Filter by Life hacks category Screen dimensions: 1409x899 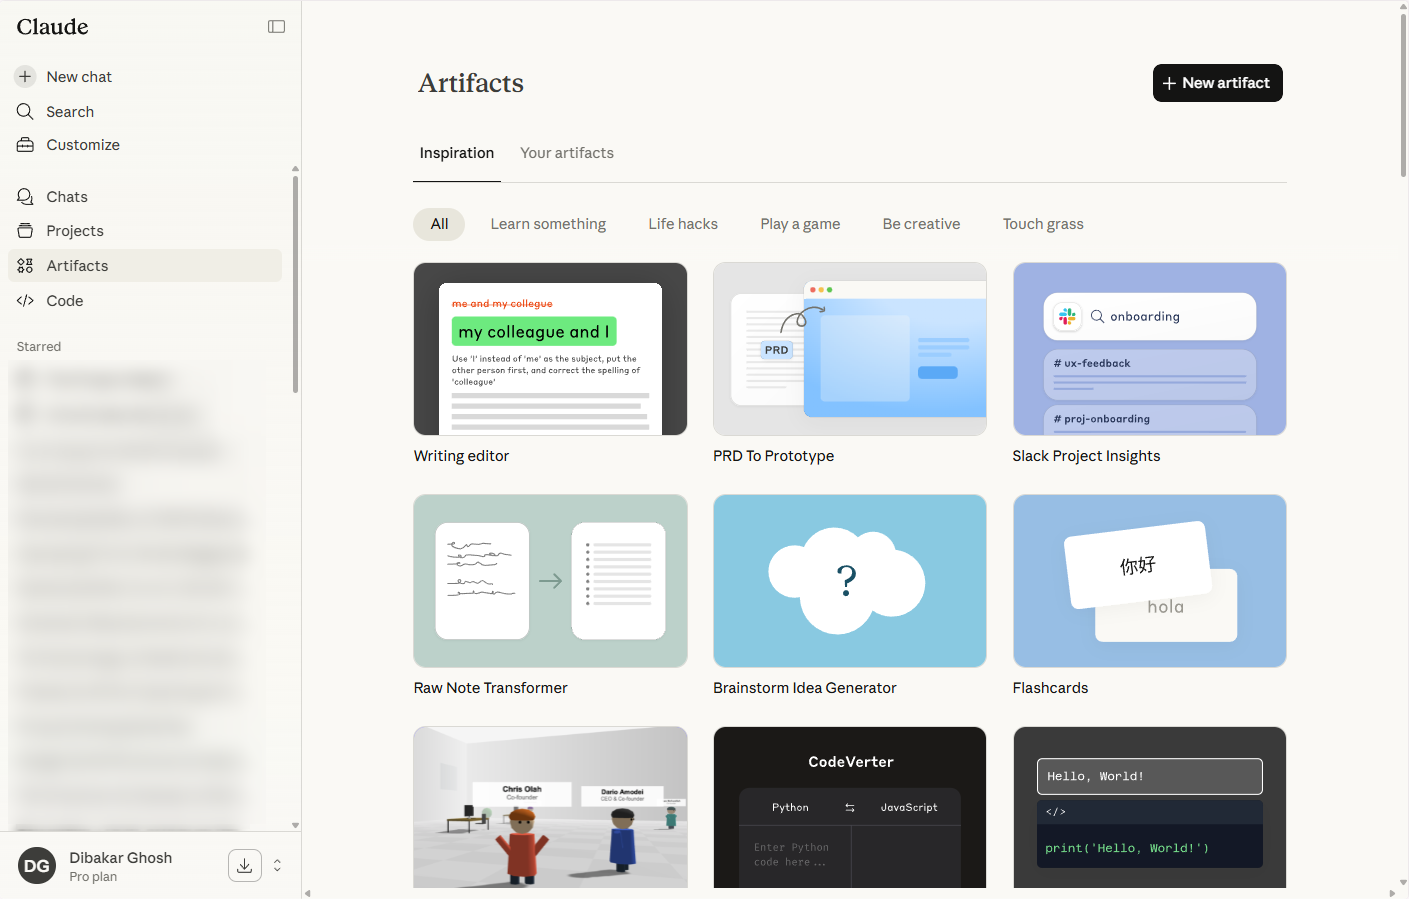[683, 224]
